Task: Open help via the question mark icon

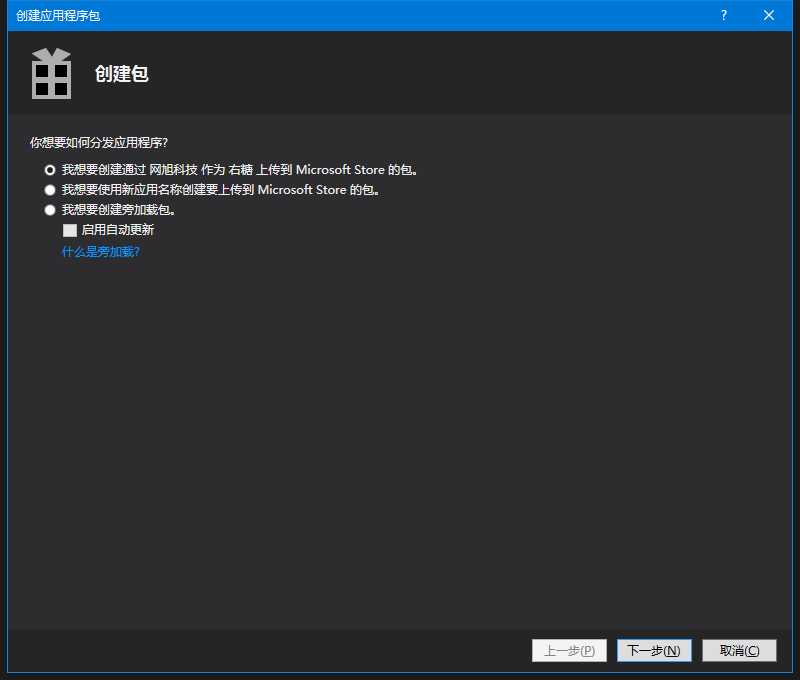Action: tap(724, 15)
